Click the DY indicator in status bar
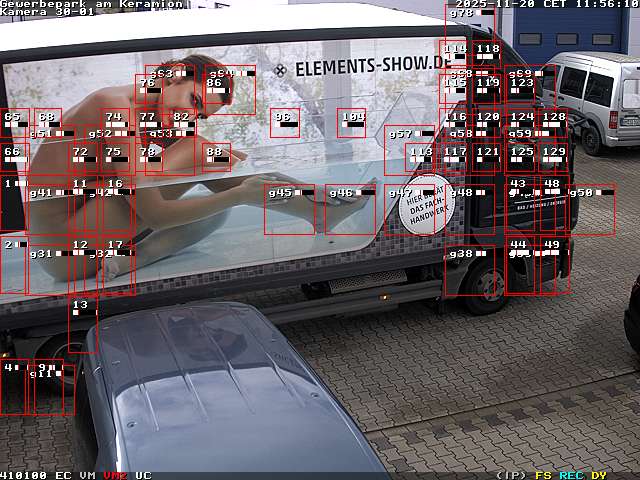The height and width of the screenshot is (480, 640). 598,475
